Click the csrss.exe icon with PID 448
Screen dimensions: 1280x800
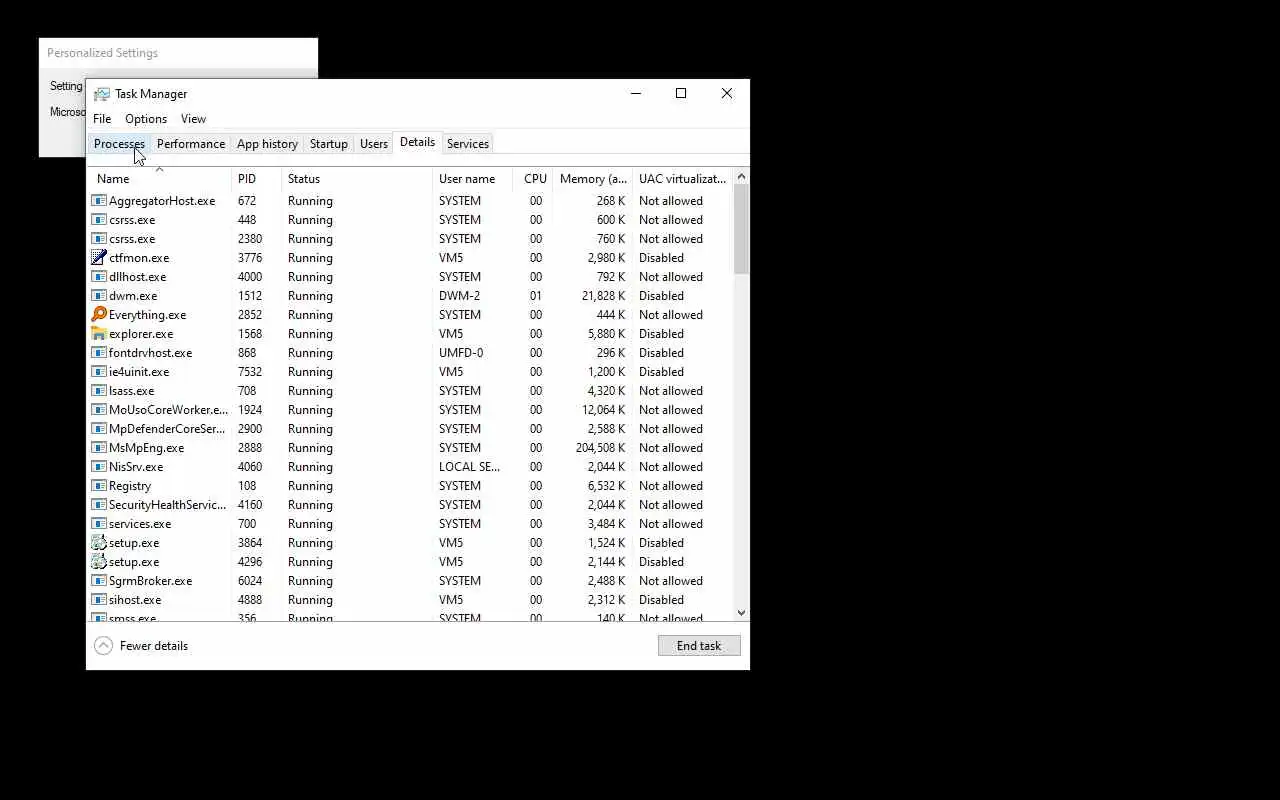pyautogui.click(x=99, y=220)
